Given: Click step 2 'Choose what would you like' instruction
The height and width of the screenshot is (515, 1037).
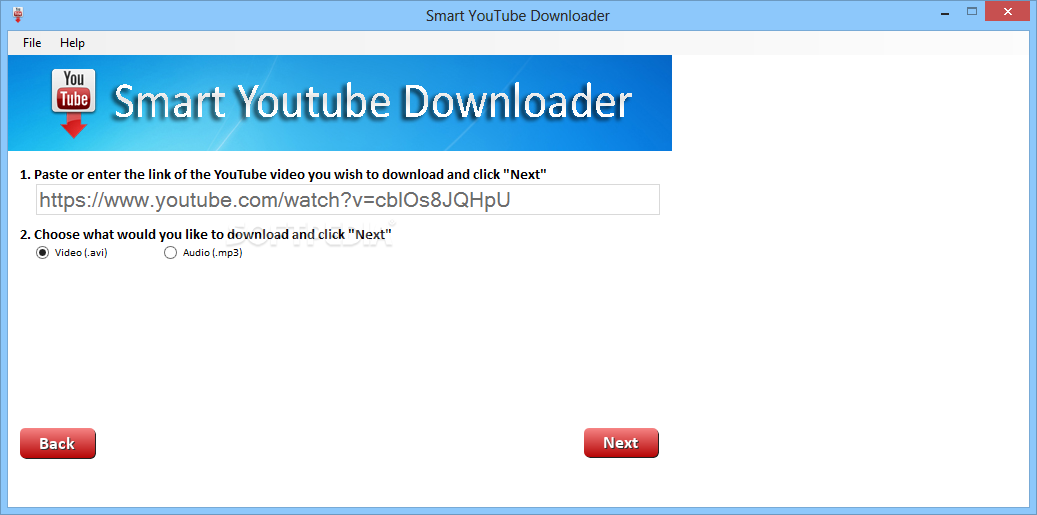Looking at the screenshot, I should point(206,234).
